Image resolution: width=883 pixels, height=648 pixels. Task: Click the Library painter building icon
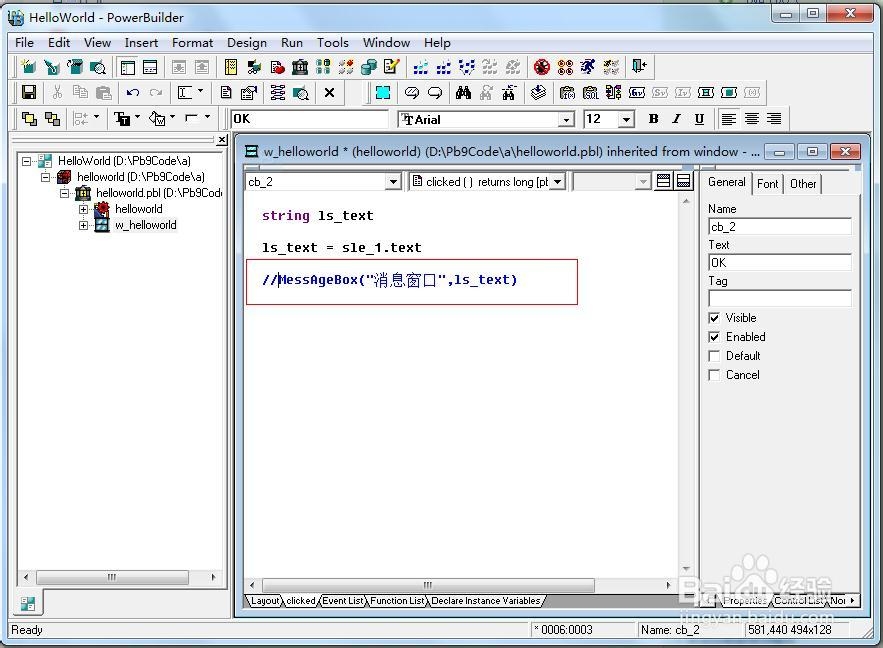[x=300, y=67]
